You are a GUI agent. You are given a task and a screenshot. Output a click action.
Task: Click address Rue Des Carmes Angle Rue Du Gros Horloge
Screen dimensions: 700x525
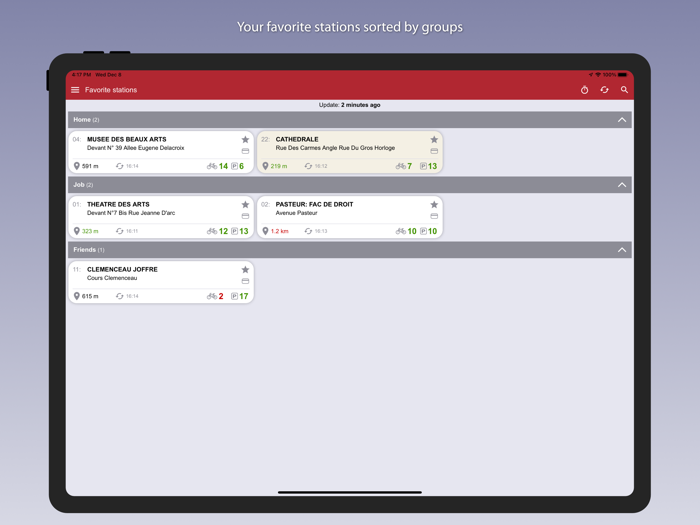point(335,148)
